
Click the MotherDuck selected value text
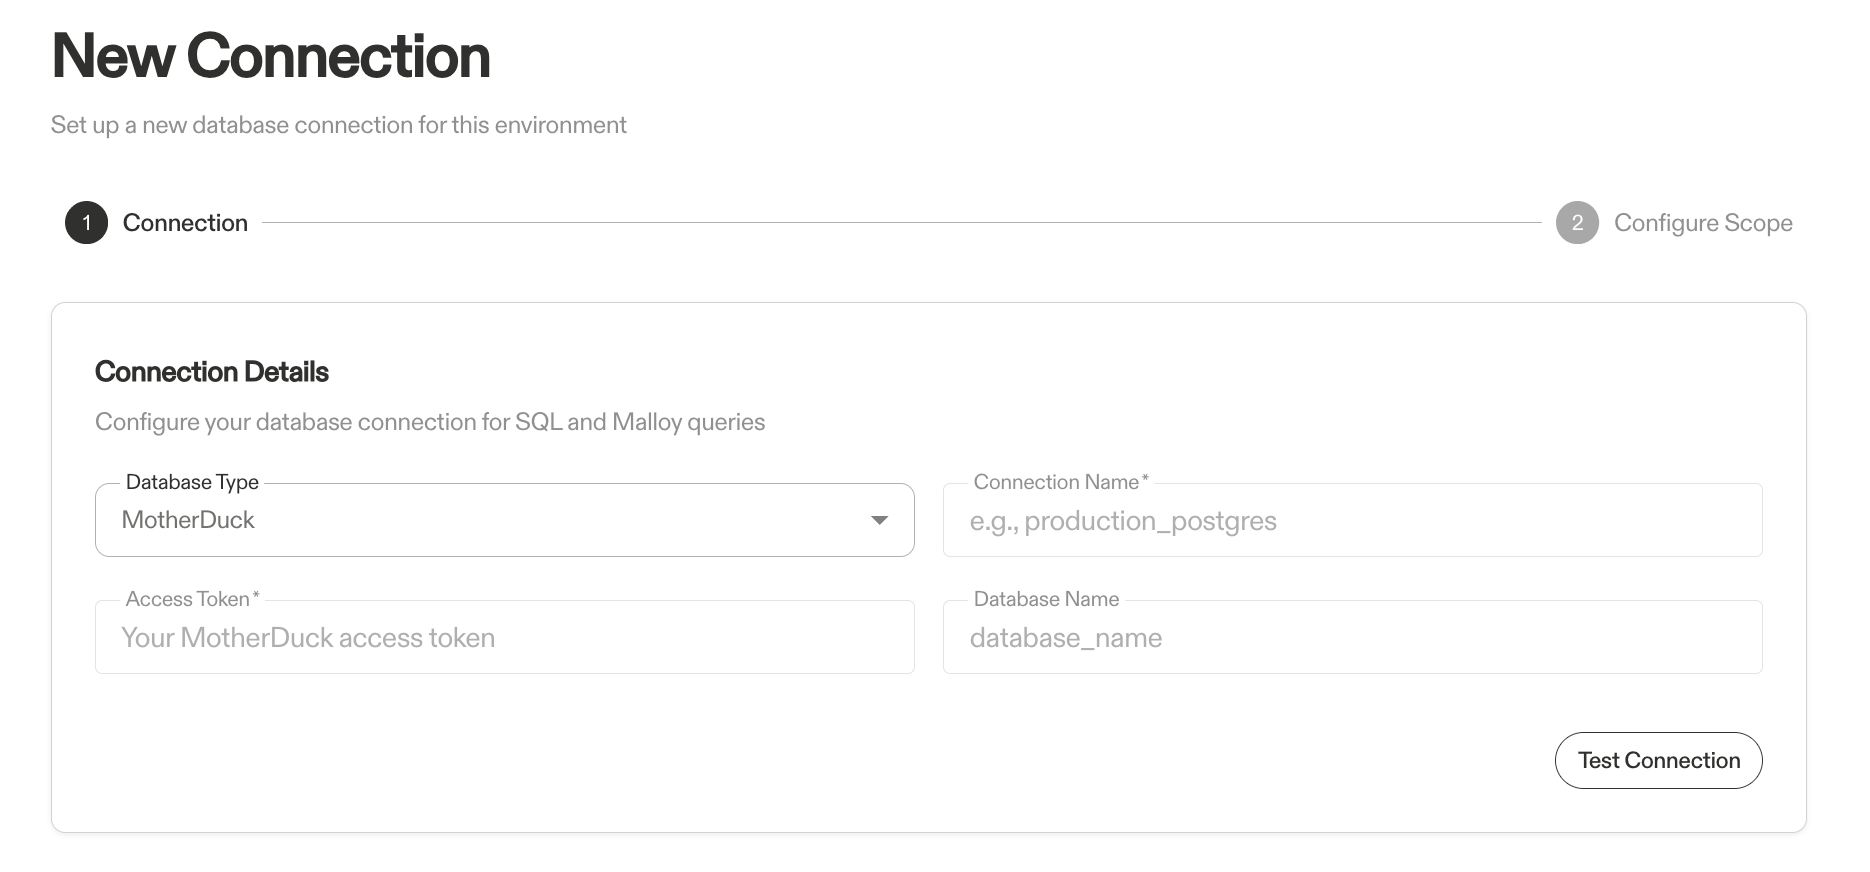tap(188, 520)
